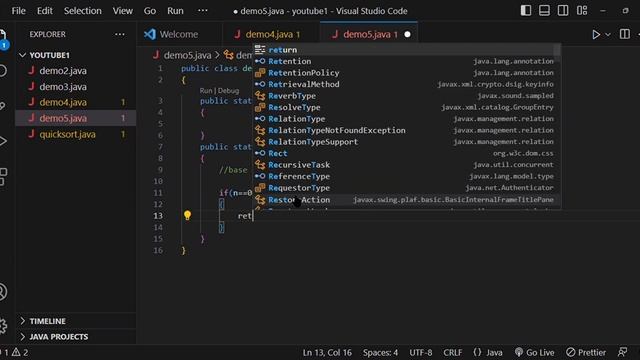Open the Edit menu
The height and width of the screenshot is (360, 640).
tap(44, 11)
